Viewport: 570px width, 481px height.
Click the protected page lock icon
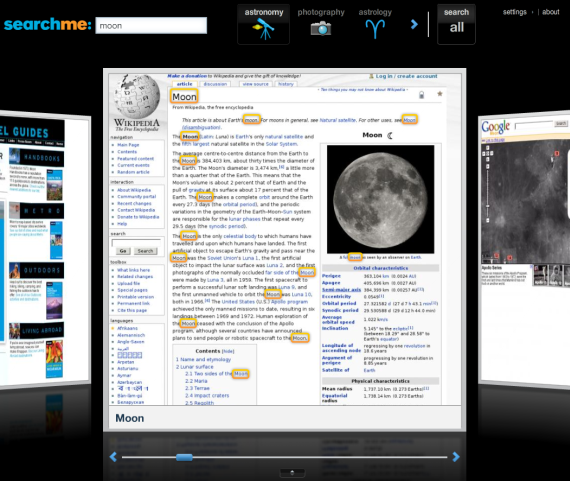coord(421,95)
